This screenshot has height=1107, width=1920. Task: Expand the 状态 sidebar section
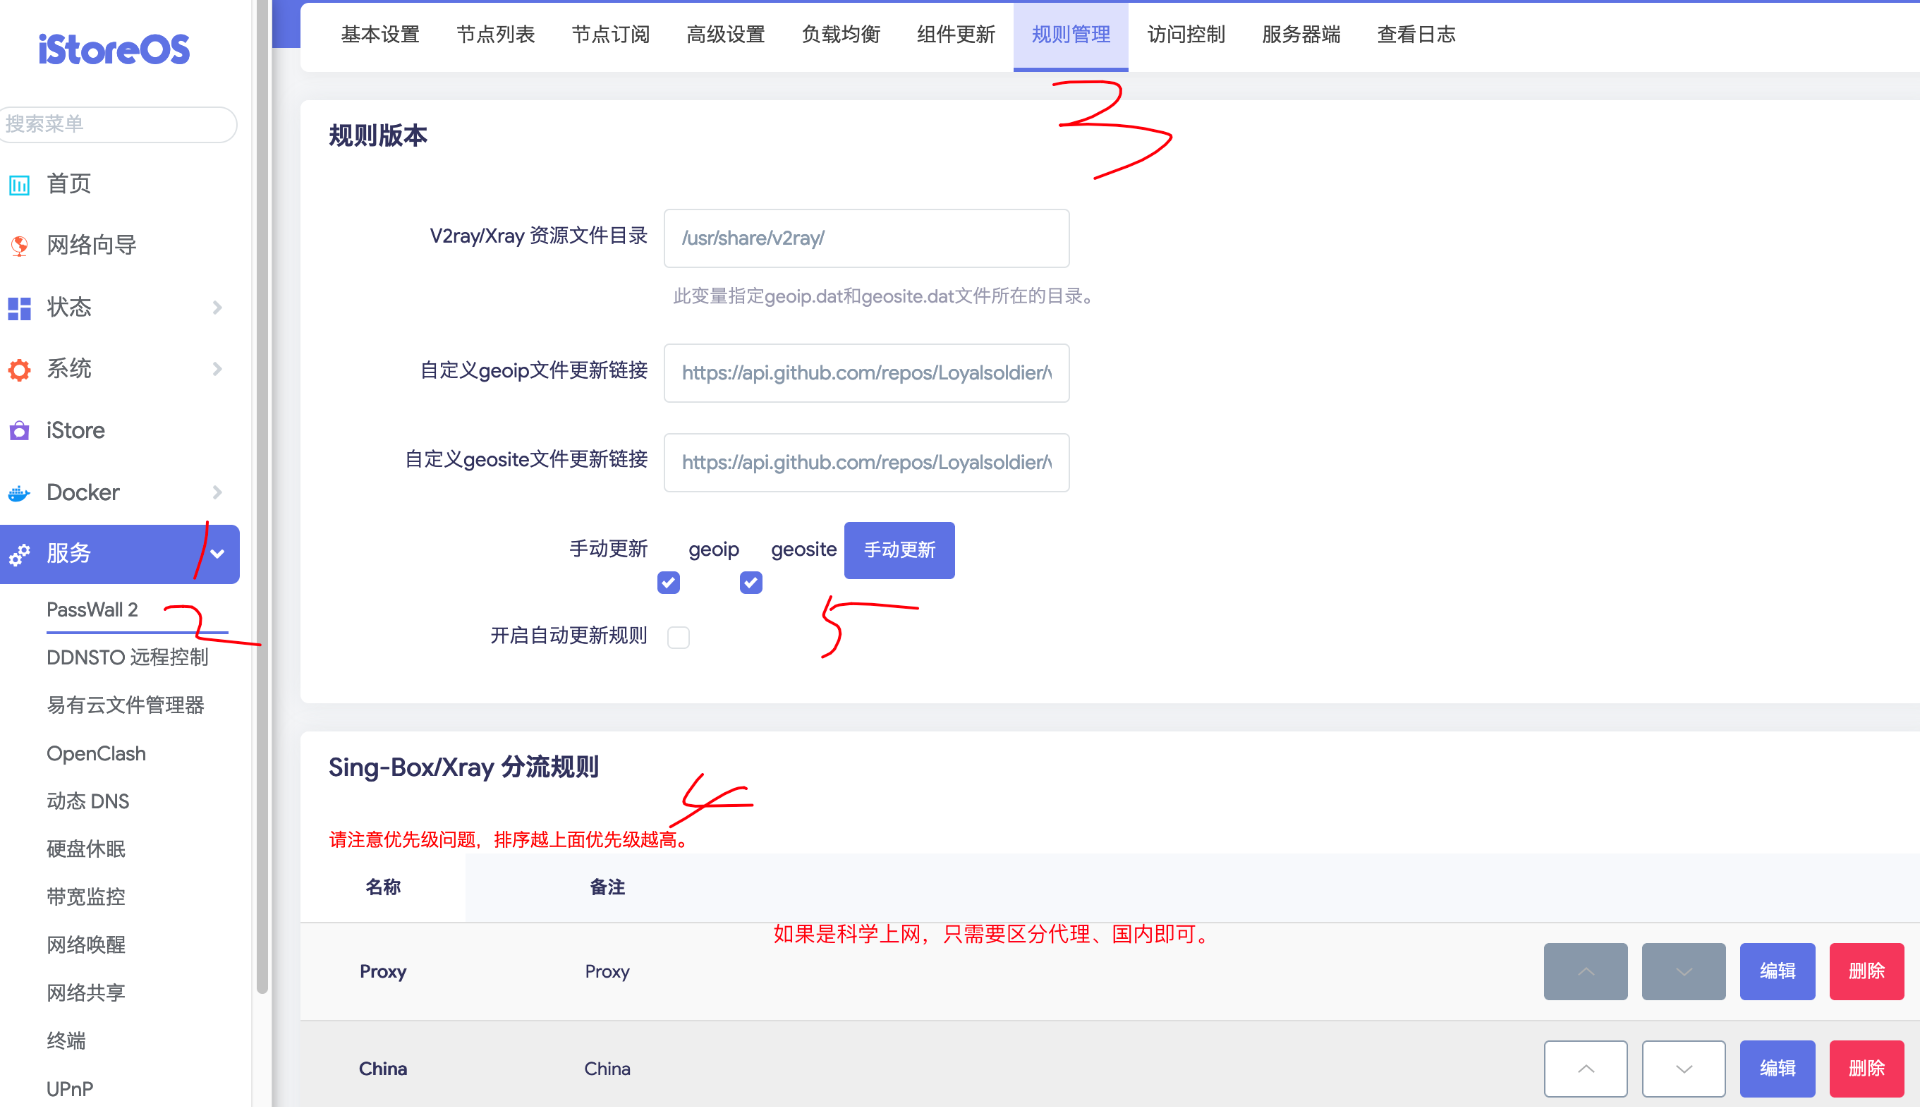tap(218, 308)
